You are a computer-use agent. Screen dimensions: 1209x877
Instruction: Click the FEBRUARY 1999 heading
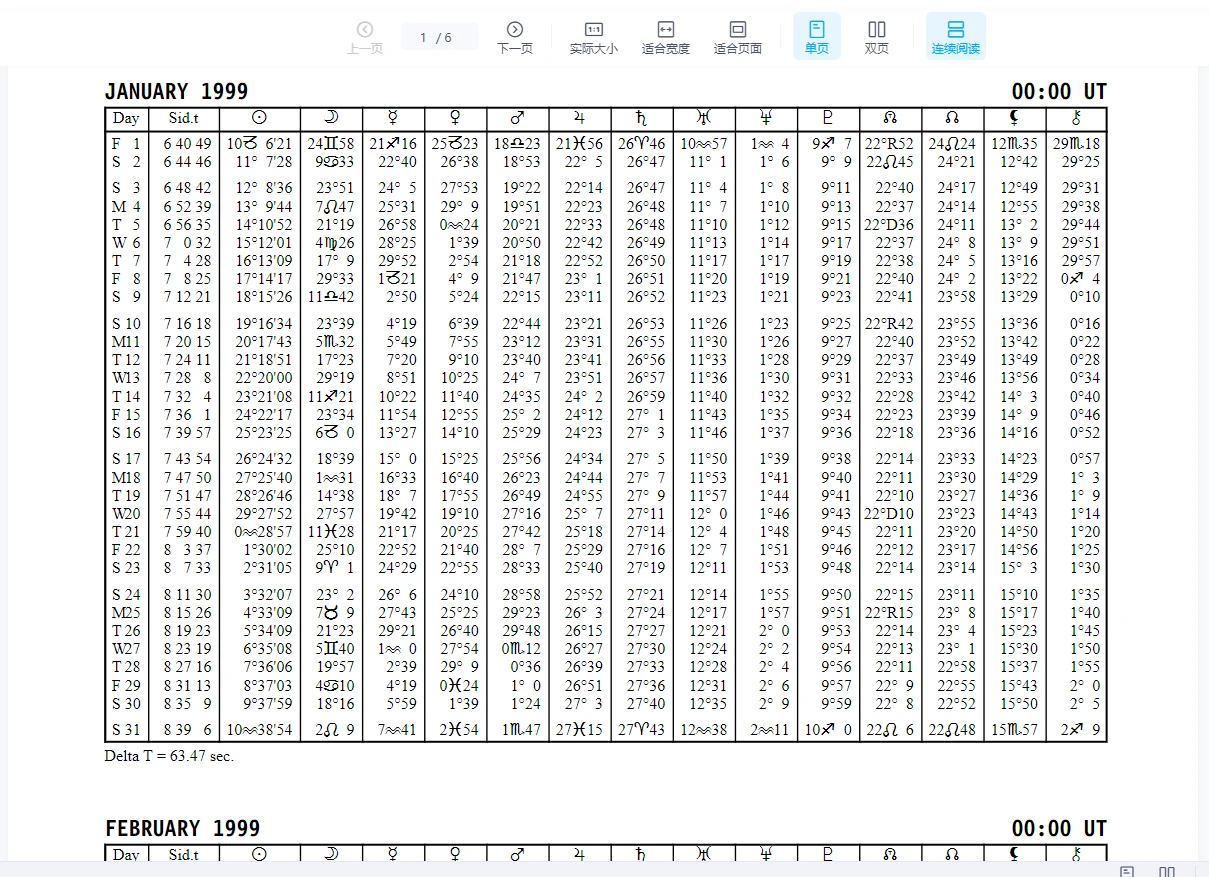182,828
